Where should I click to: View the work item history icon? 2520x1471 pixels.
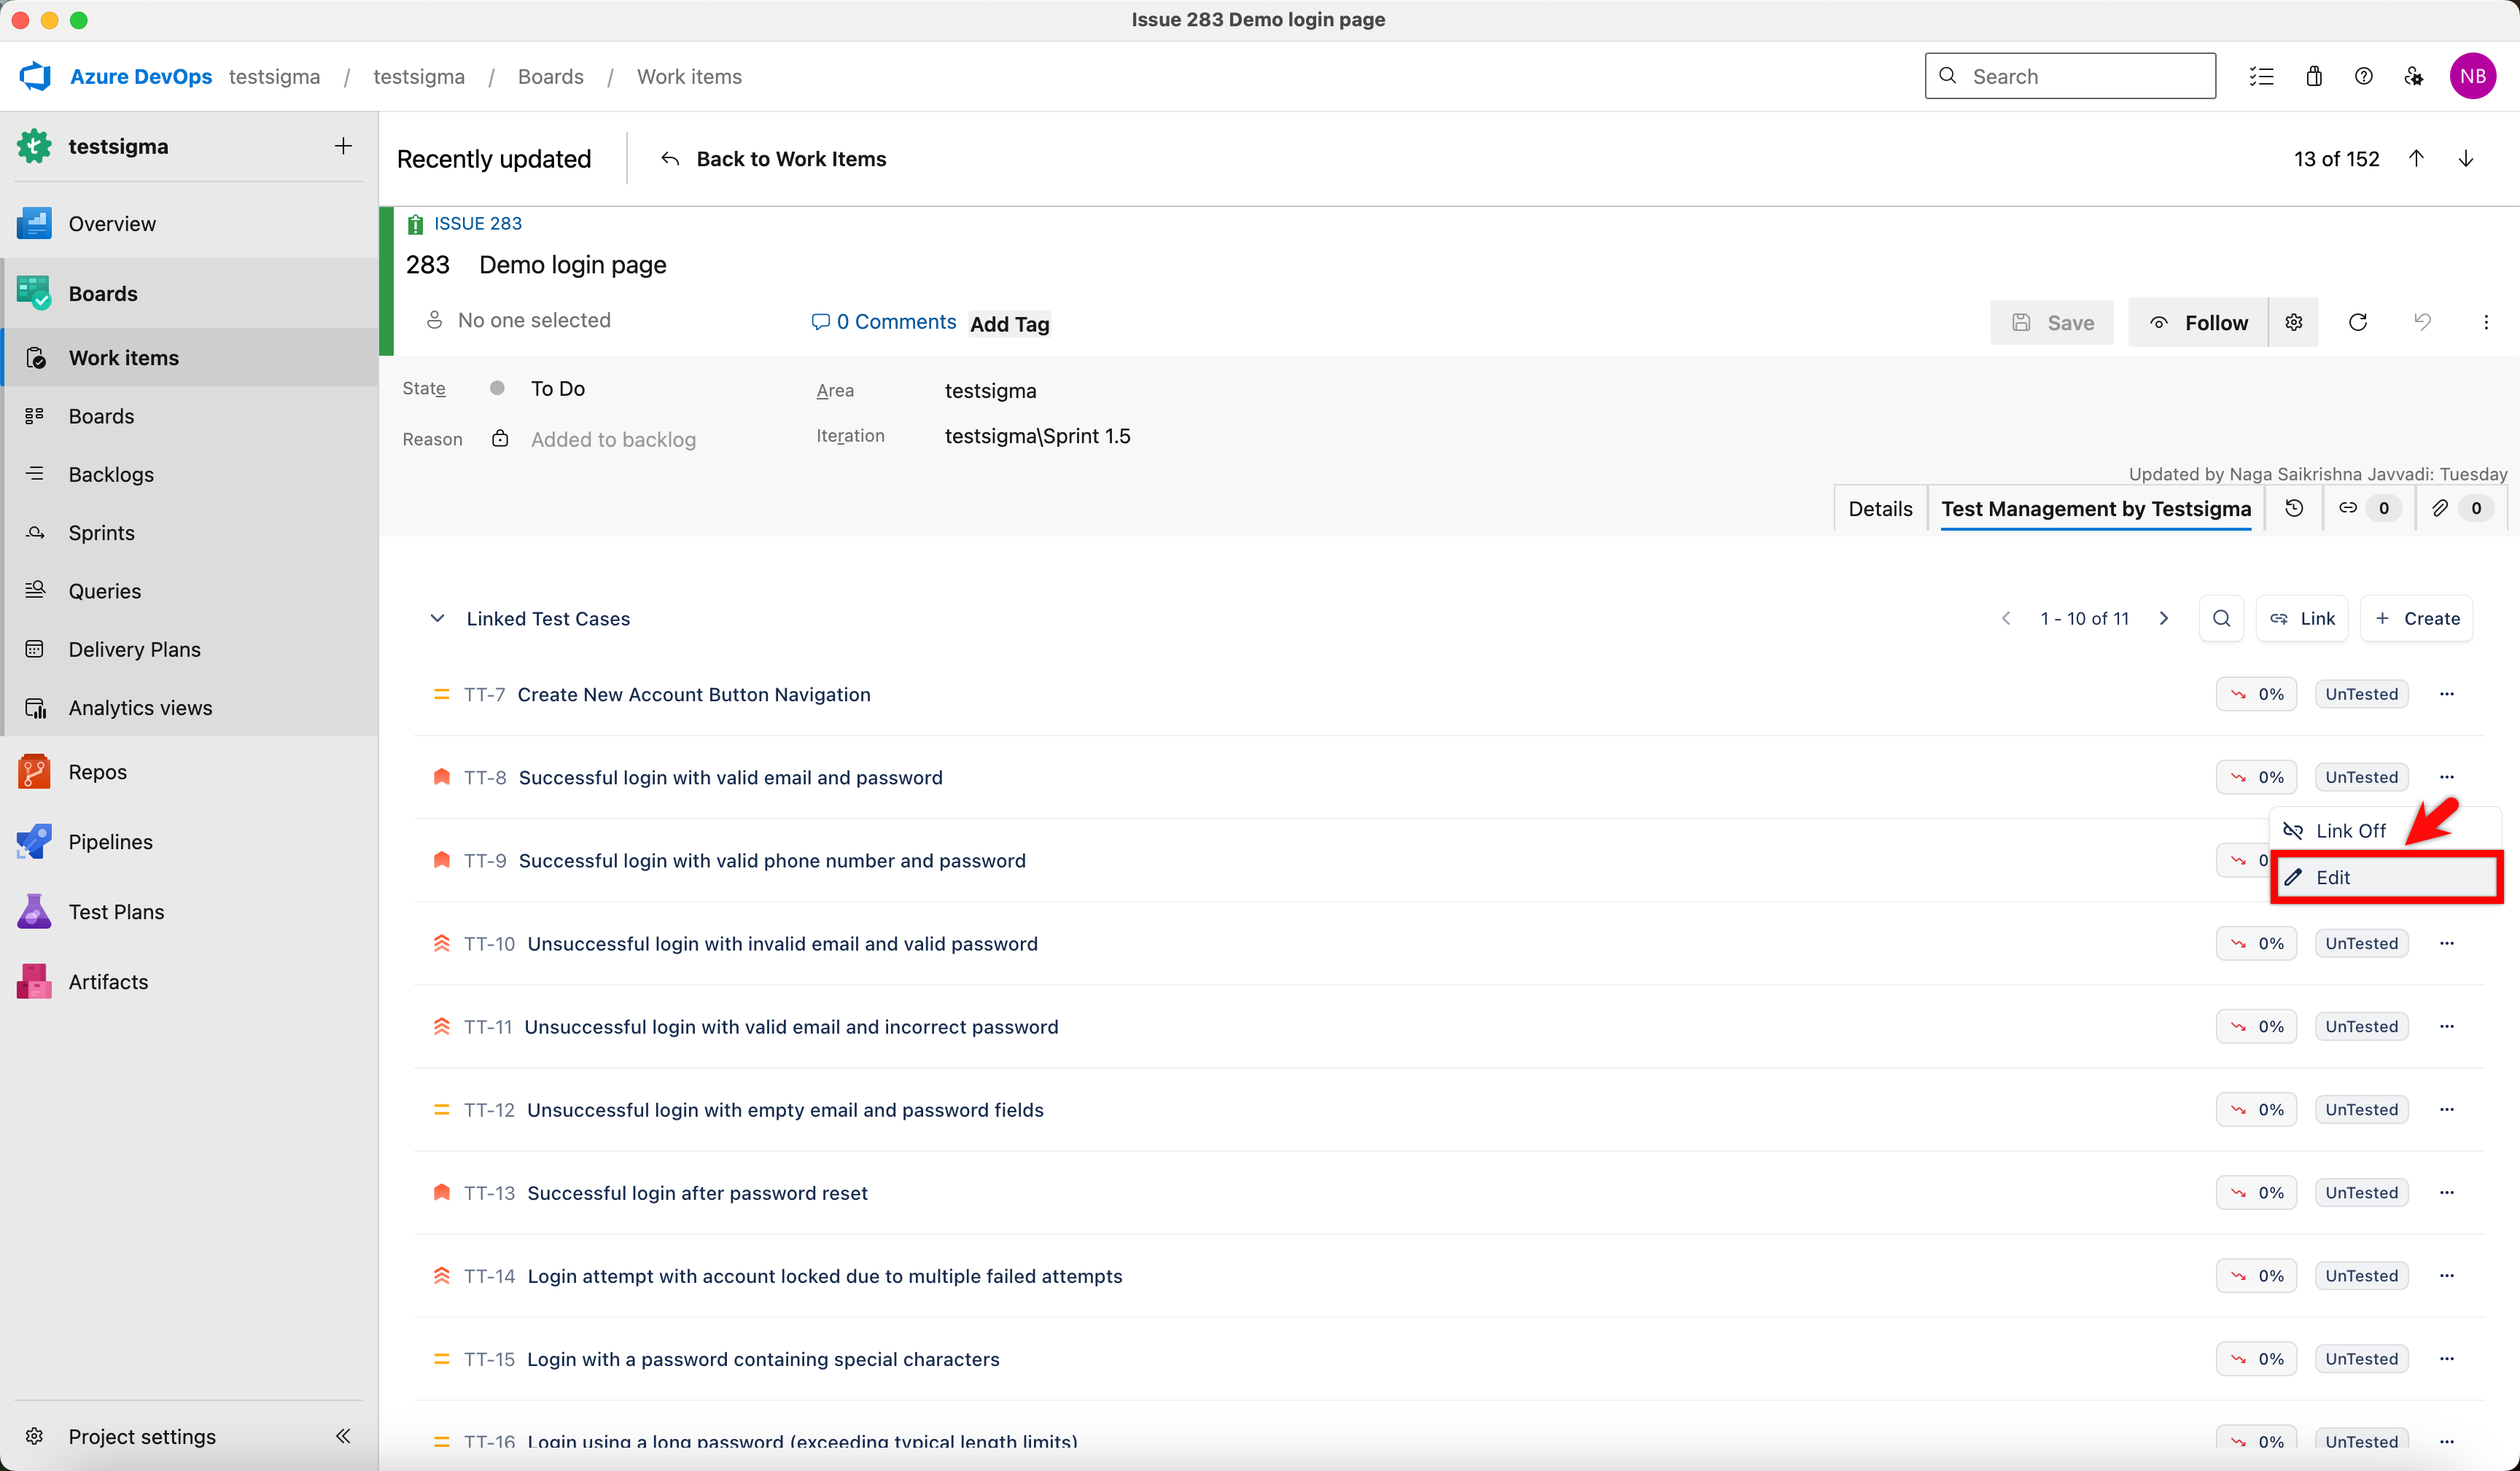tap(2293, 508)
